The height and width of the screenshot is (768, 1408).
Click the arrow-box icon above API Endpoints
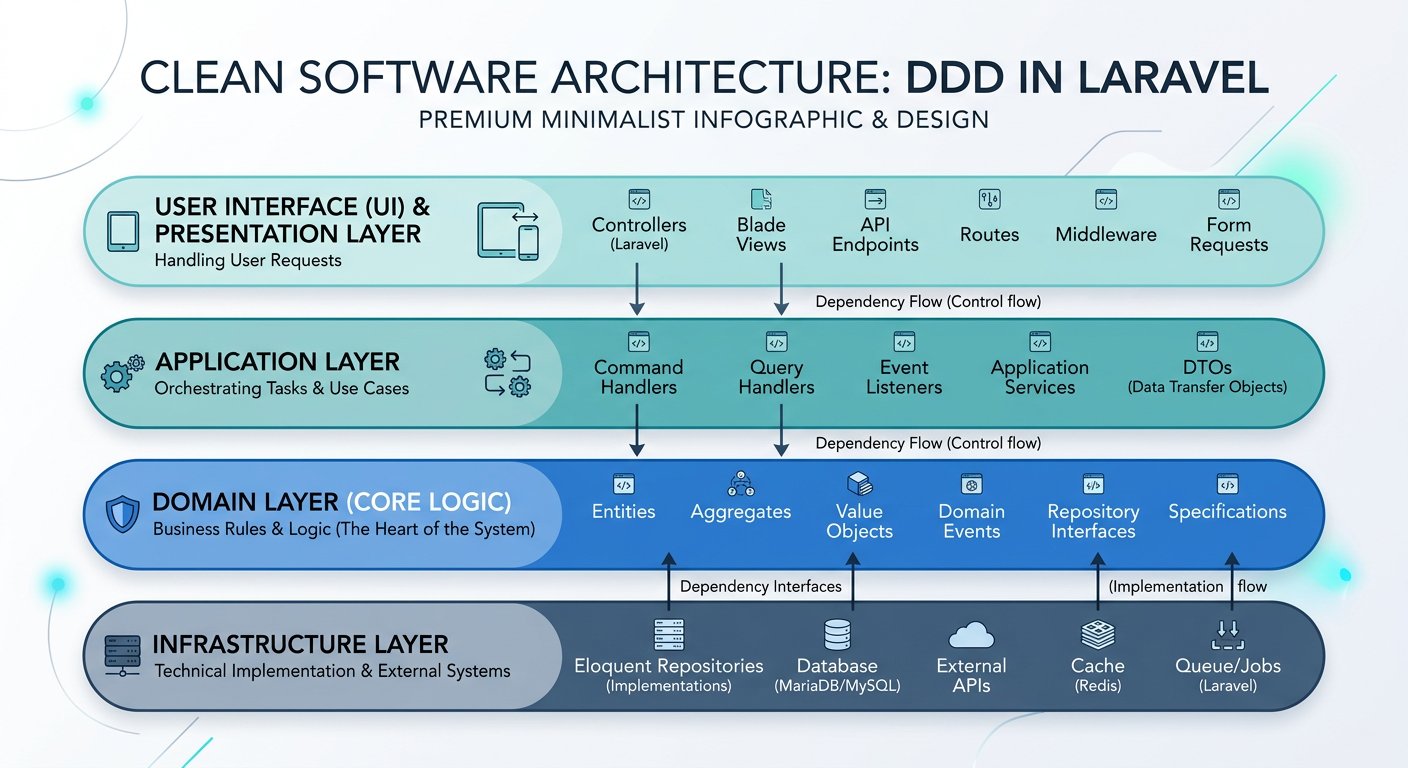coord(875,199)
